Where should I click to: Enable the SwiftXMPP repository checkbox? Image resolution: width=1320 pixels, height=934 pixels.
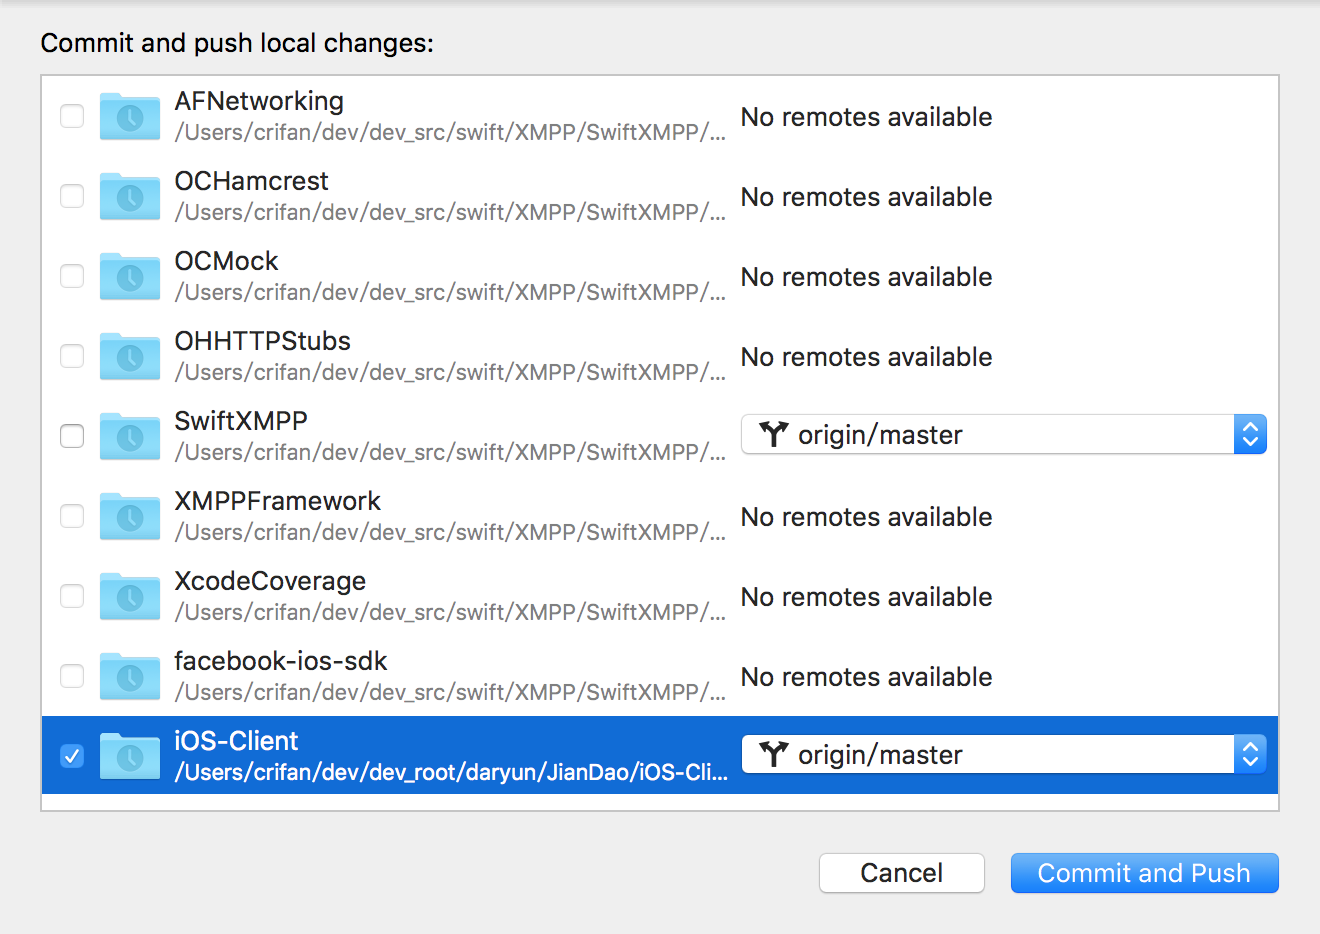coord(72,436)
